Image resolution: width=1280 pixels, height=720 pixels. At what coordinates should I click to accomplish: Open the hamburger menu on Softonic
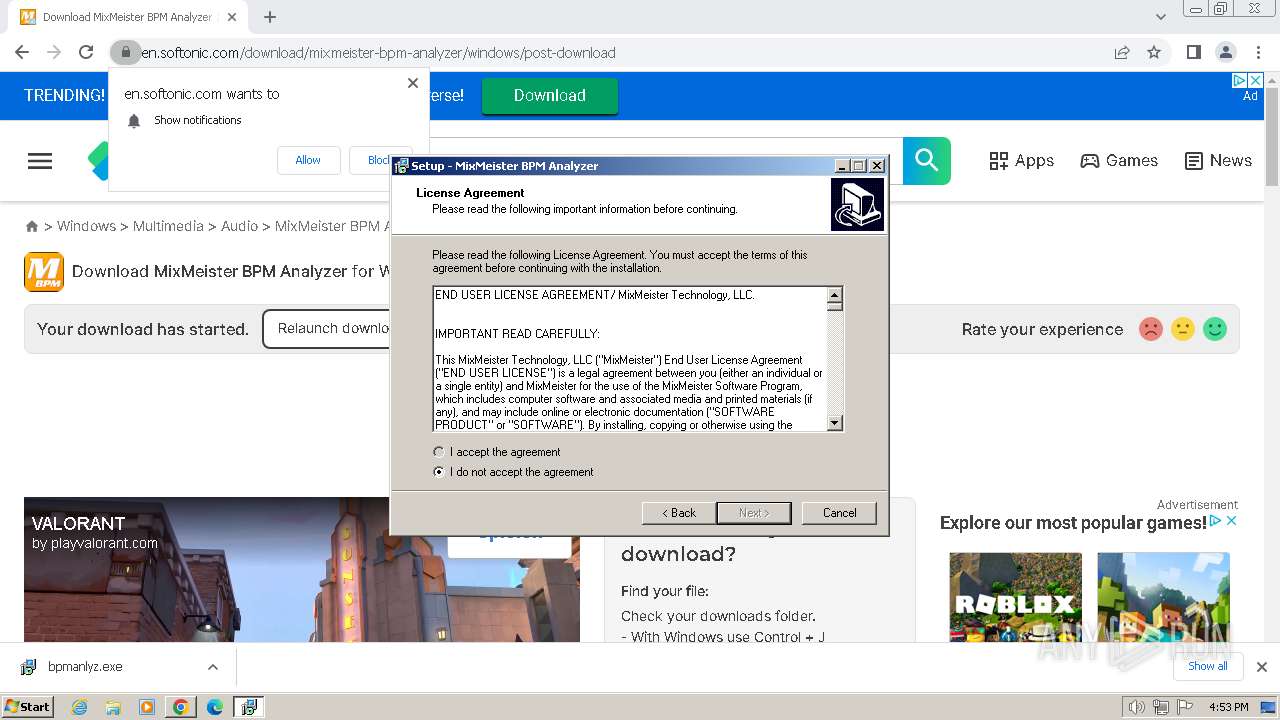click(40, 161)
